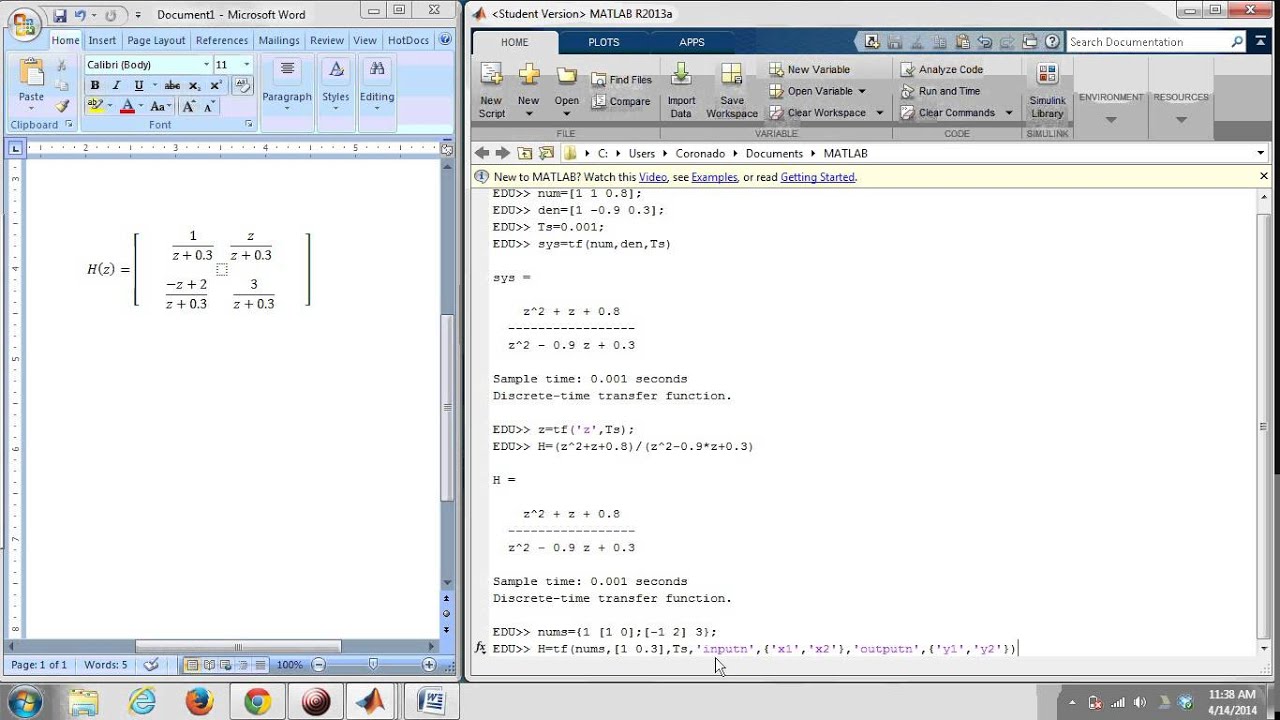Open the Examples link in MATLAB
The width and height of the screenshot is (1280, 720).
point(714,177)
